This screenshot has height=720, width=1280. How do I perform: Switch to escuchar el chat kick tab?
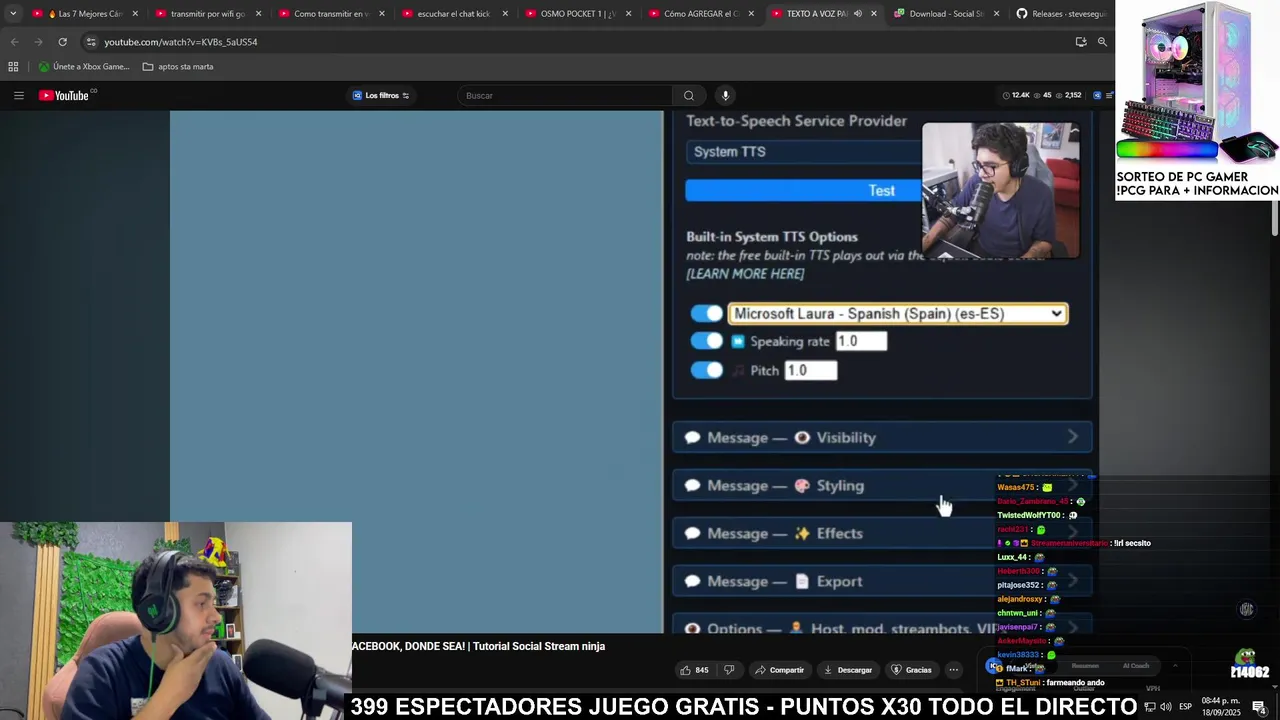[454, 14]
